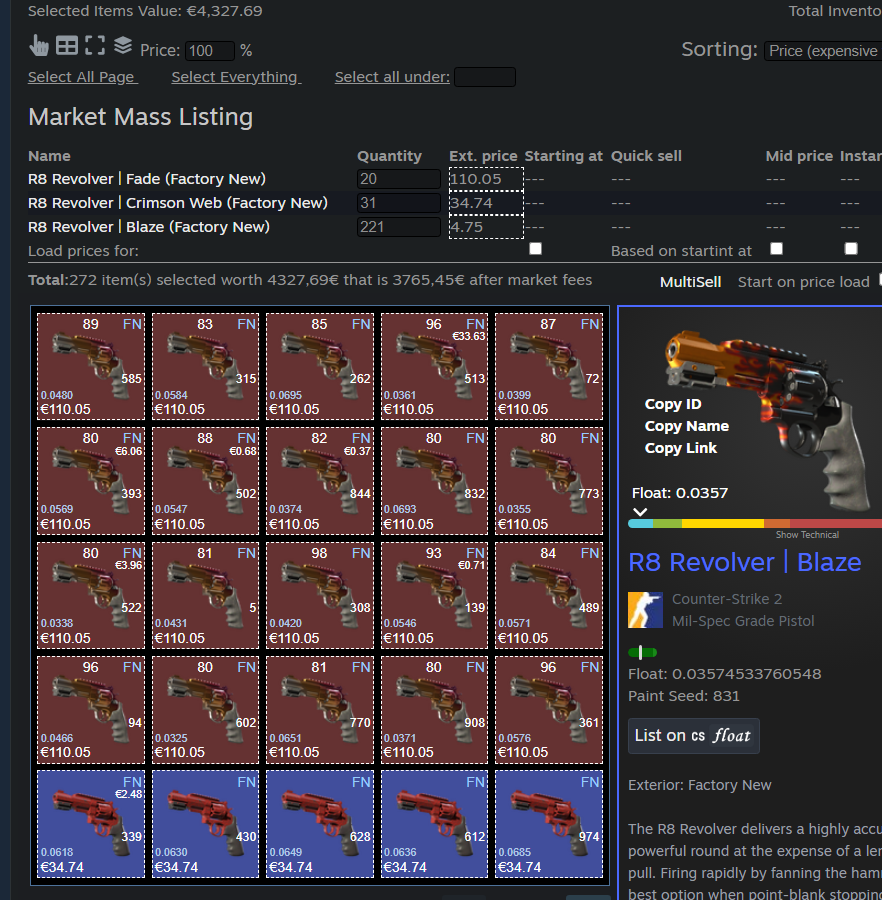Click the wear float color bar

pyautogui.click(x=755, y=523)
